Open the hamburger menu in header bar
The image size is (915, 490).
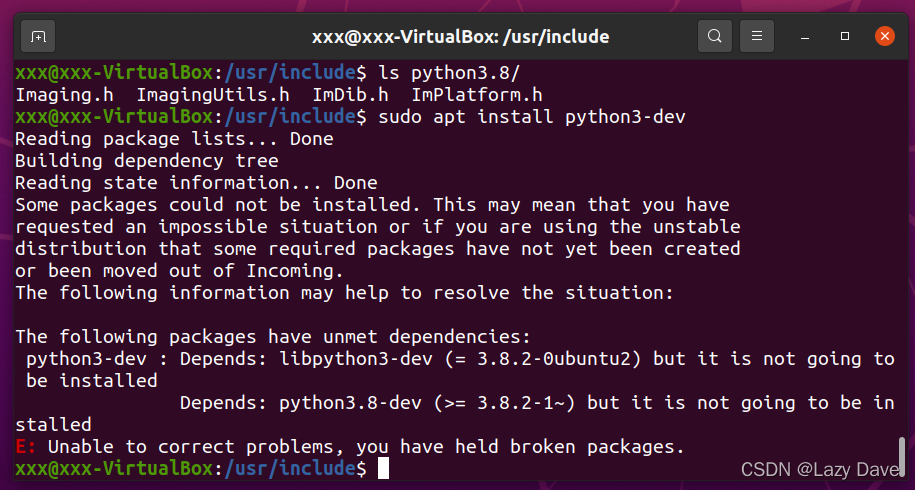757,36
